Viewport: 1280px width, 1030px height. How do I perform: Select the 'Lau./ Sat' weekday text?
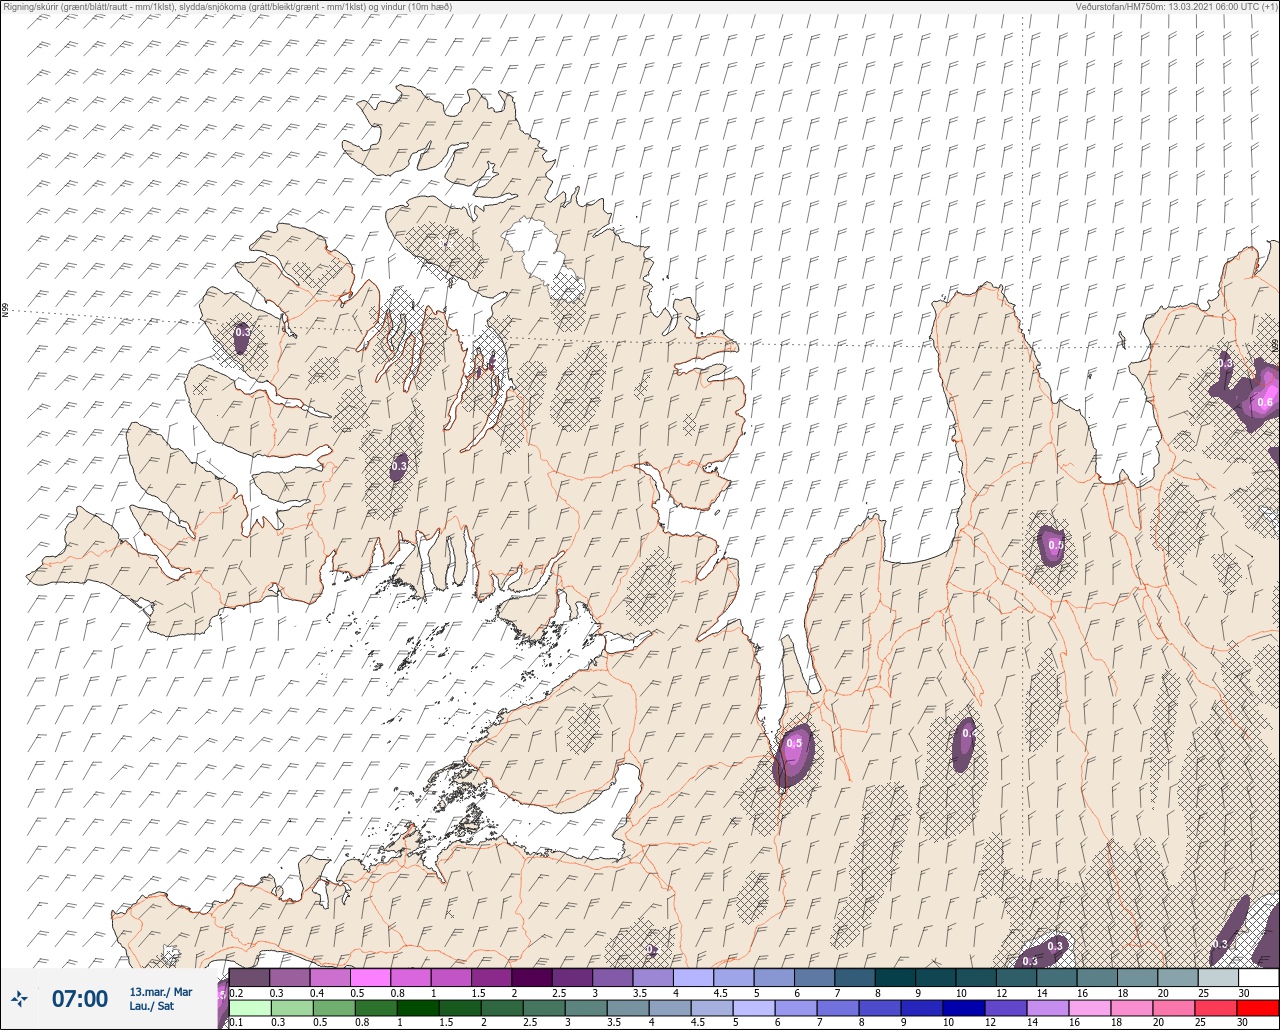(151, 1006)
